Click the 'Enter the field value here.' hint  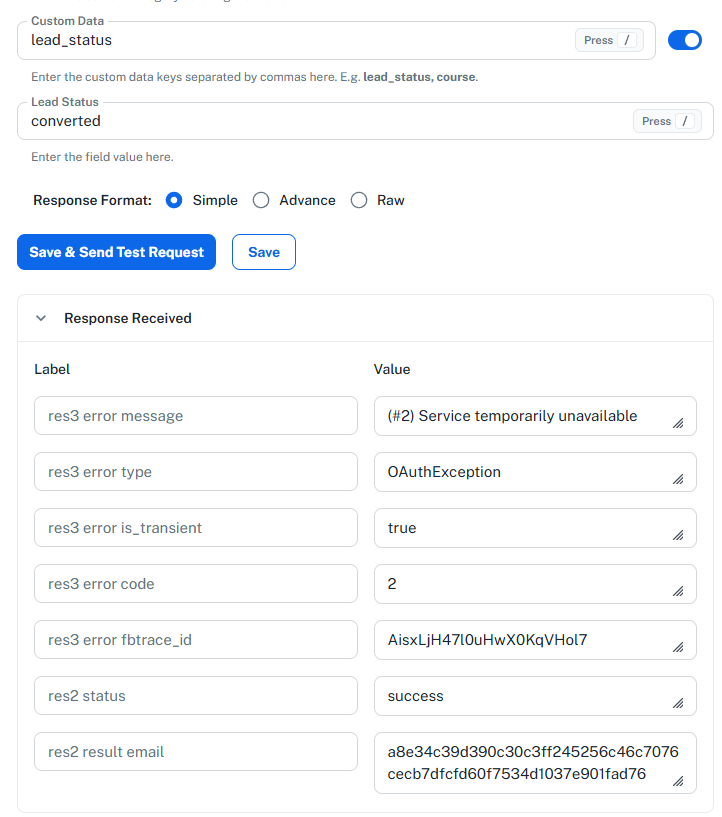[x=102, y=157]
